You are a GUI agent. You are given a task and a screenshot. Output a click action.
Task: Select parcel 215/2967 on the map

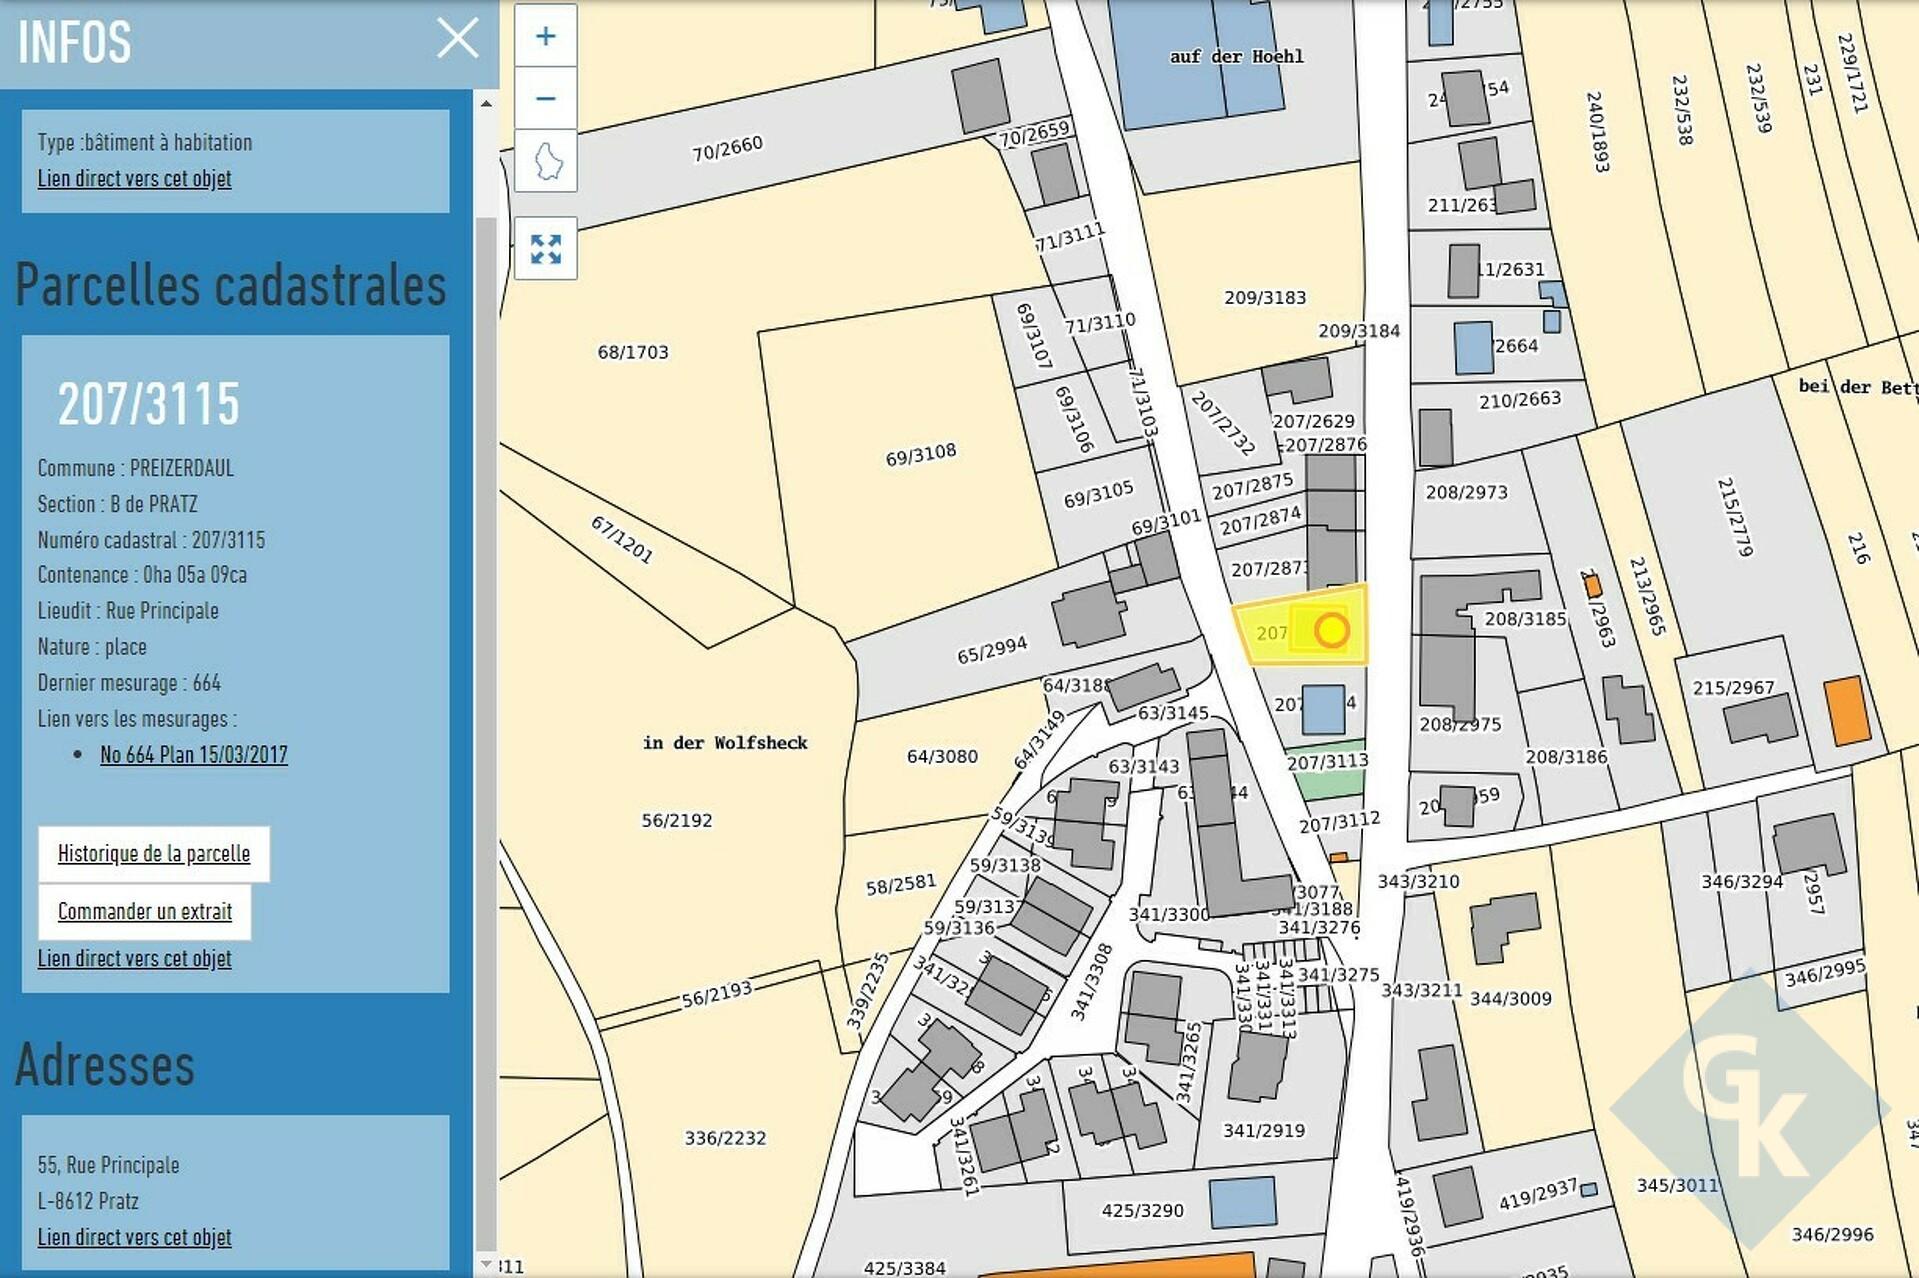pos(1733,688)
